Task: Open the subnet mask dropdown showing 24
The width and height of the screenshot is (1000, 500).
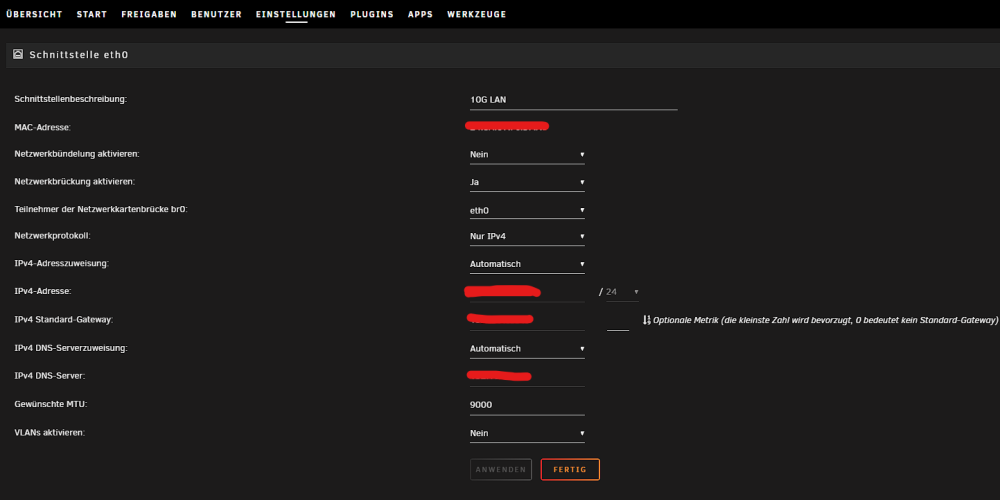Action: pos(622,291)
